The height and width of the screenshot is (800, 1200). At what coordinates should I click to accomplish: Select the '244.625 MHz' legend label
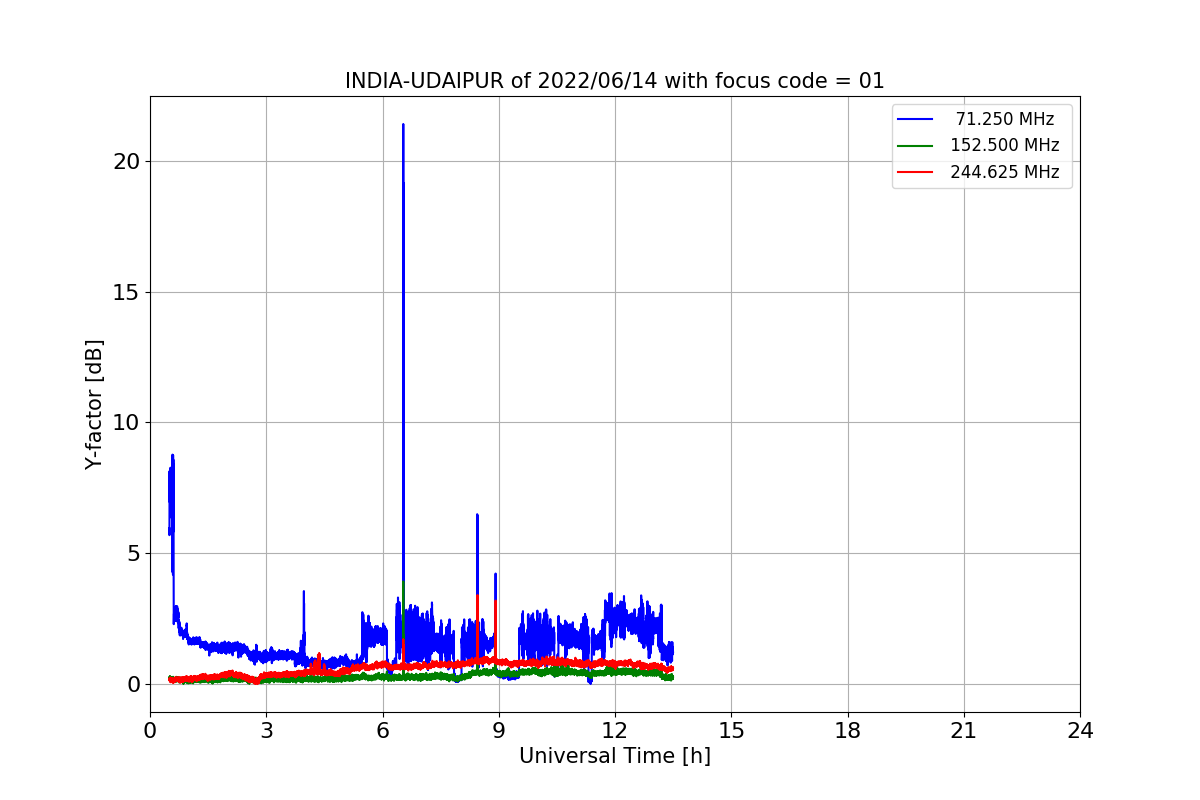[x=1005, y=172]
